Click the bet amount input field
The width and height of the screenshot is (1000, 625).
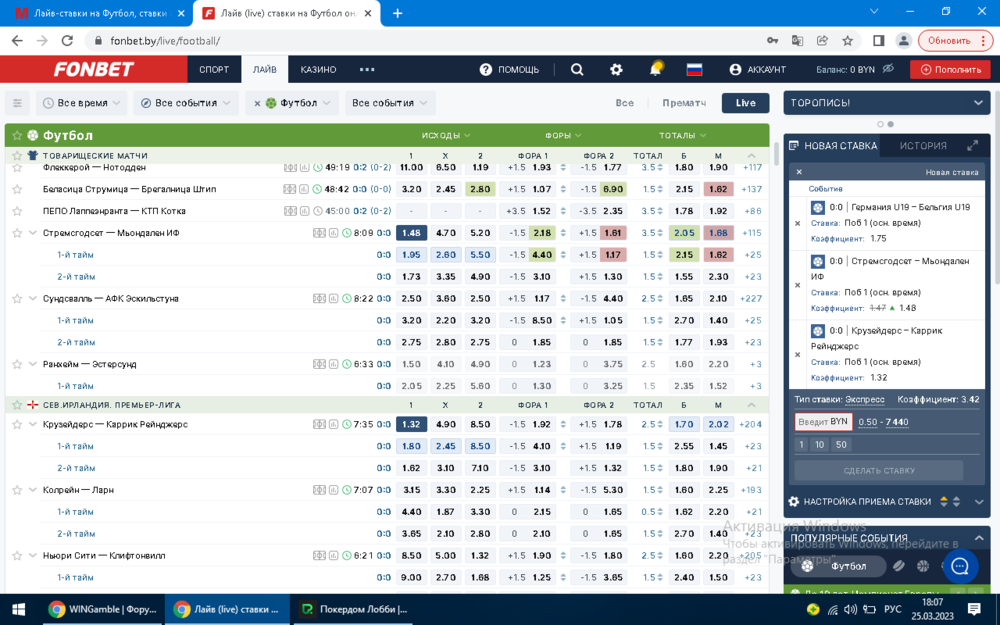click(x=823, y=422)
